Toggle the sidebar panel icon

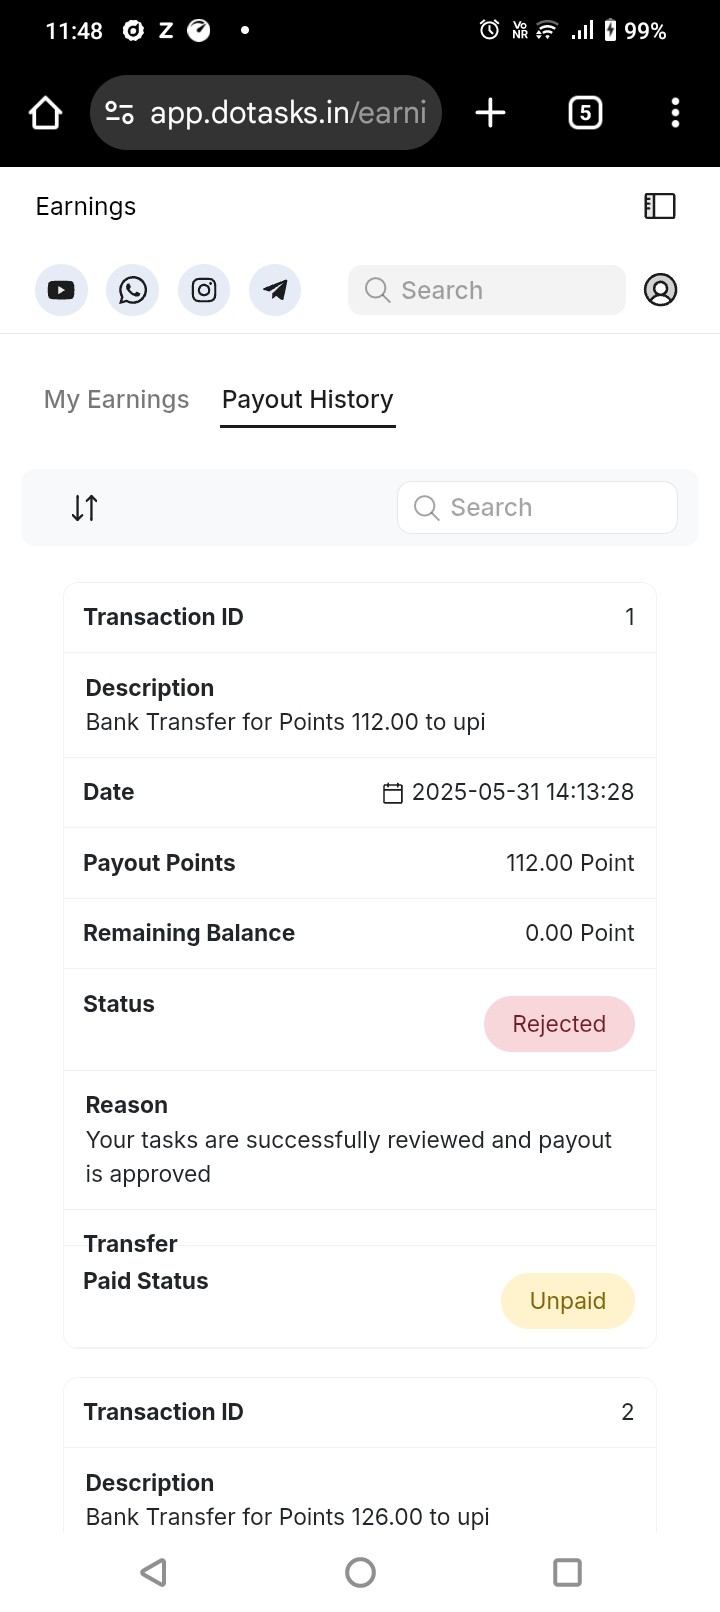(660, 206)
